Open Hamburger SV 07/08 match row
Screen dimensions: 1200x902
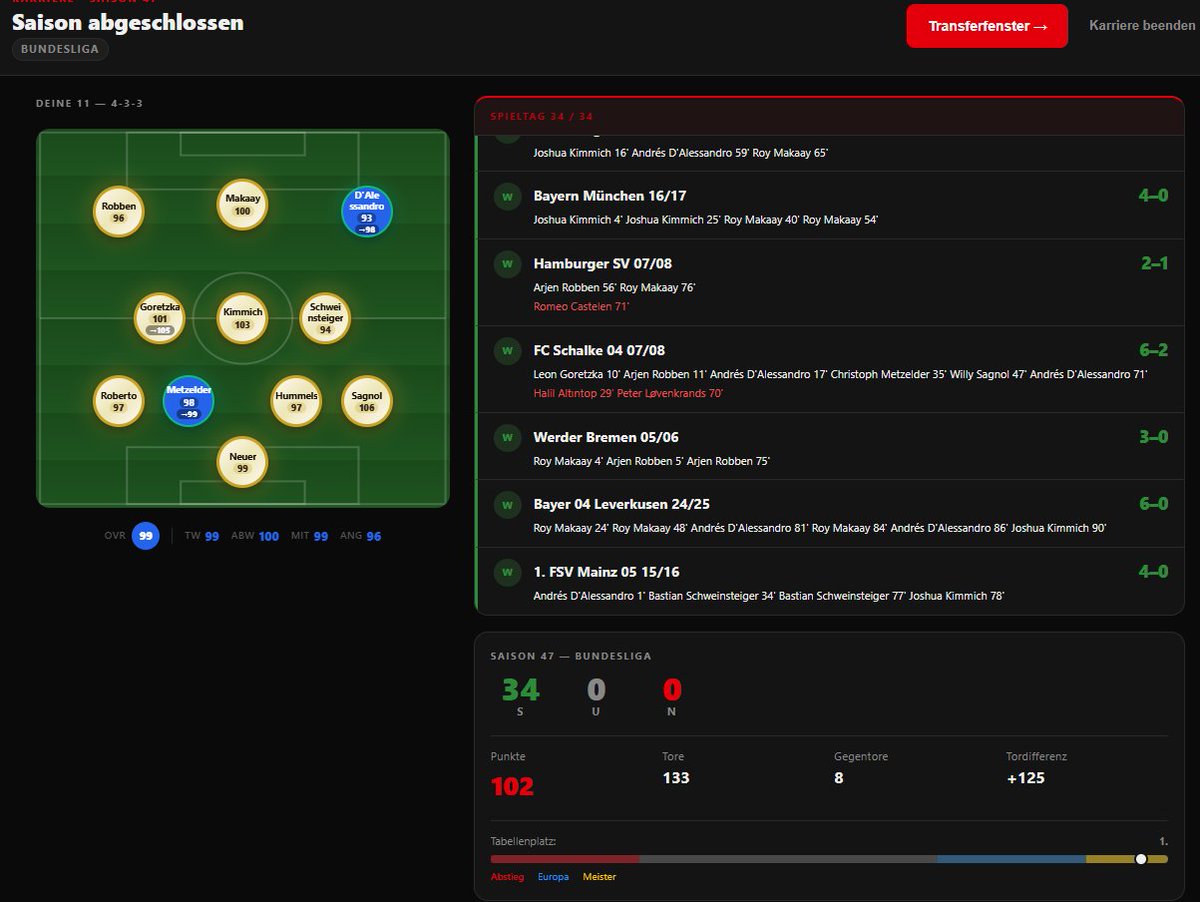click(830, 283)
